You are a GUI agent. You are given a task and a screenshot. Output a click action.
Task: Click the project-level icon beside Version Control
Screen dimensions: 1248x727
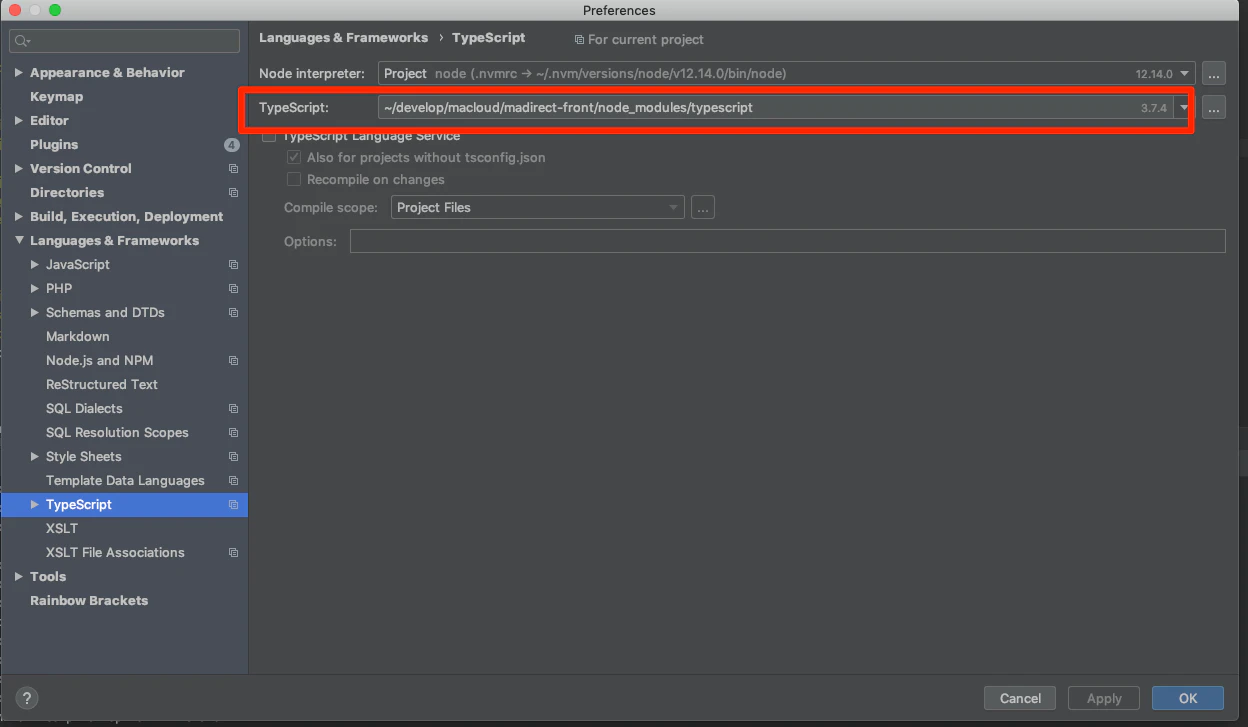(233, 169)
